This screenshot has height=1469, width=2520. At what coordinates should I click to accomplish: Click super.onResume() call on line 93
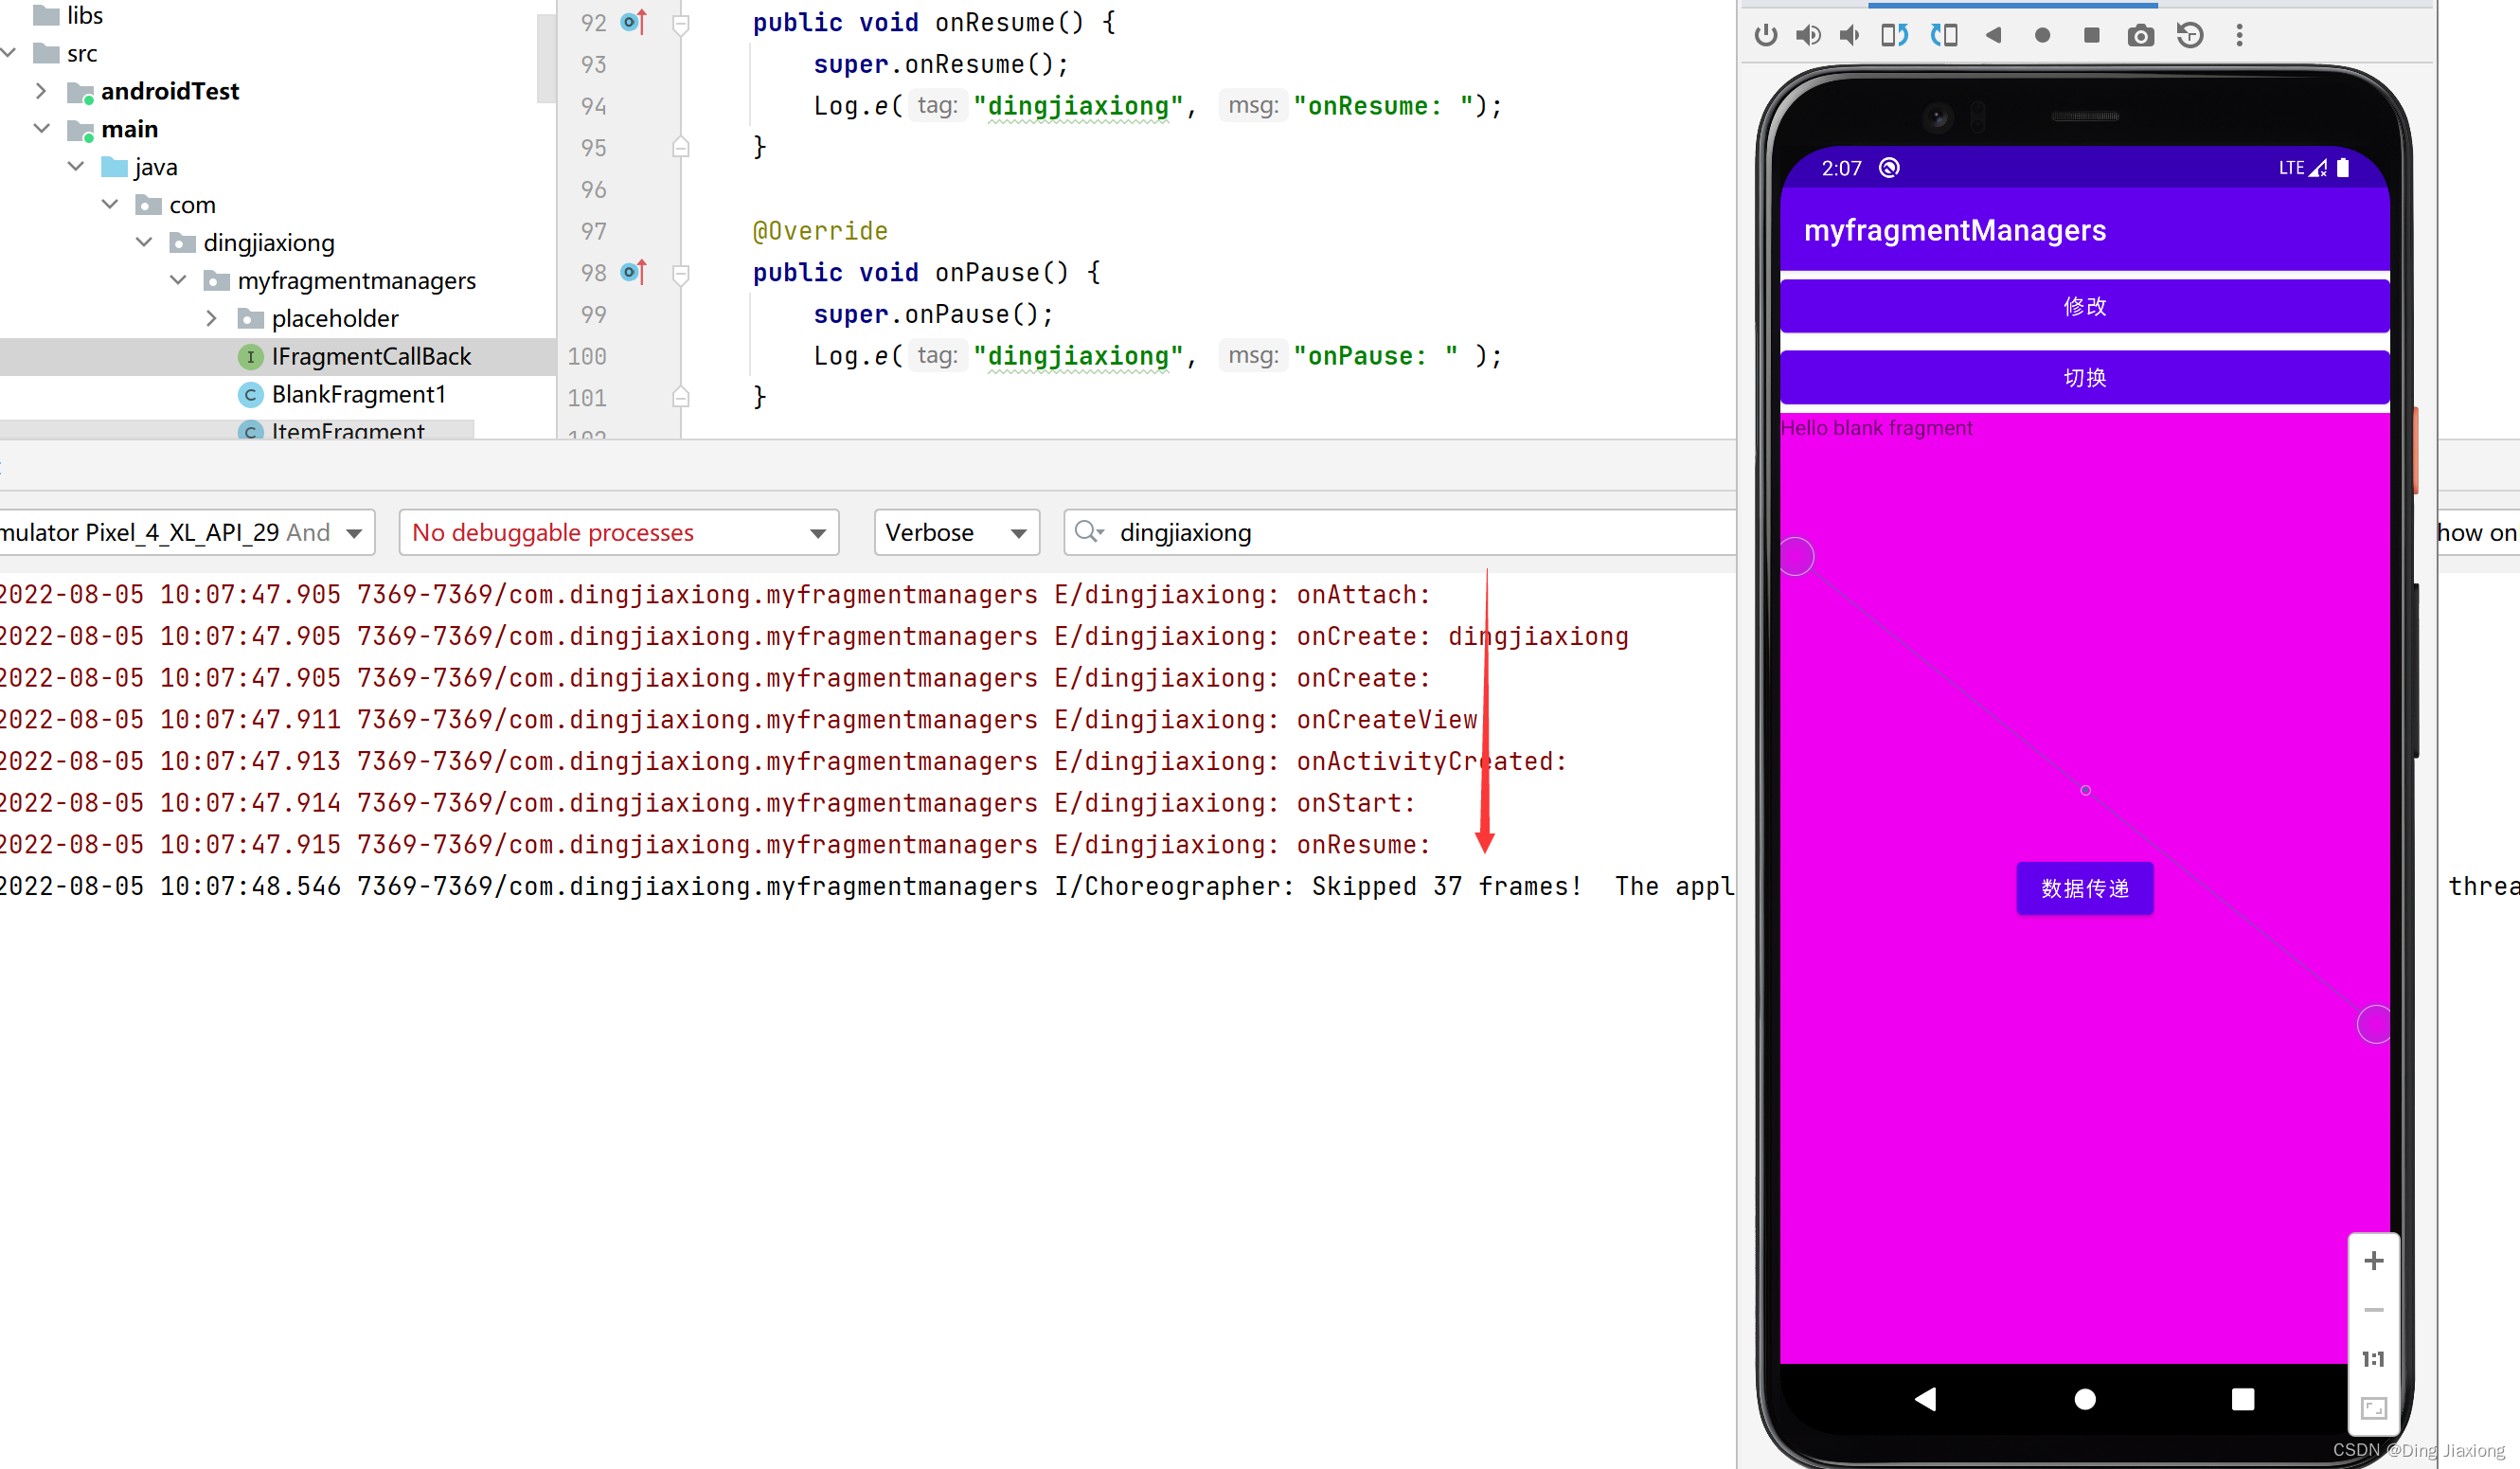[x=940, y=64]
